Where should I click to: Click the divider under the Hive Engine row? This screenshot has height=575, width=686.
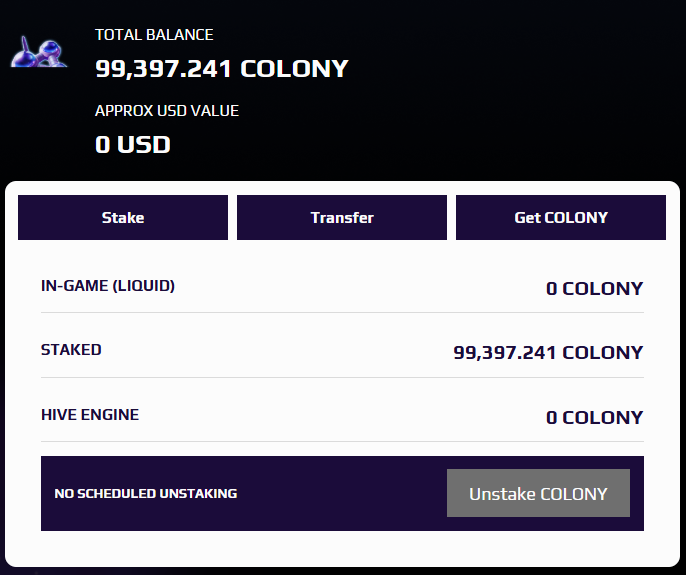coord(342,441)
